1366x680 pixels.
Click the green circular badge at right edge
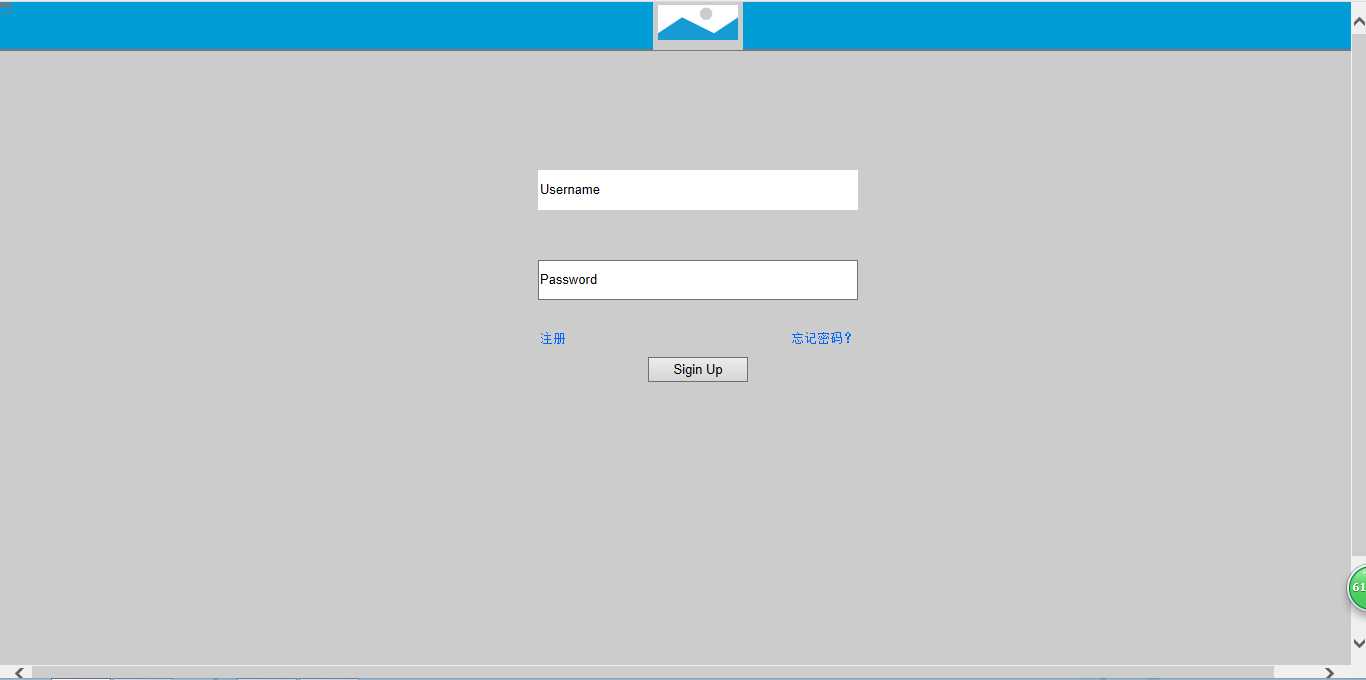(x=1357, y=588)
